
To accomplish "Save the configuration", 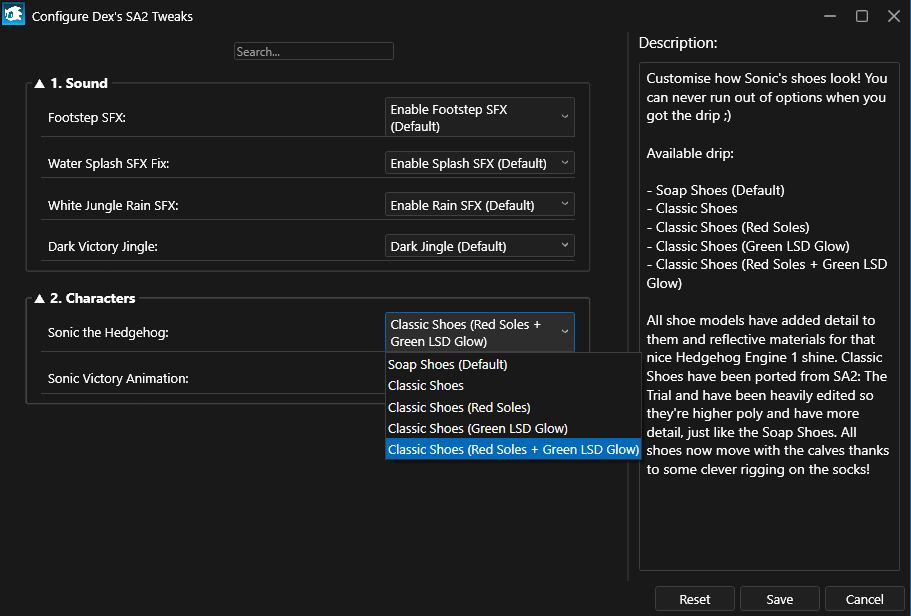I will [780, 599].
